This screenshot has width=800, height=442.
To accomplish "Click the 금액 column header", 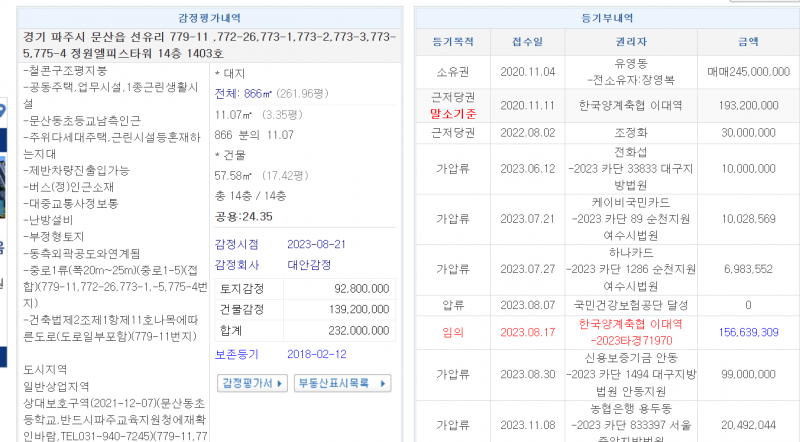I will click(747, 42).
